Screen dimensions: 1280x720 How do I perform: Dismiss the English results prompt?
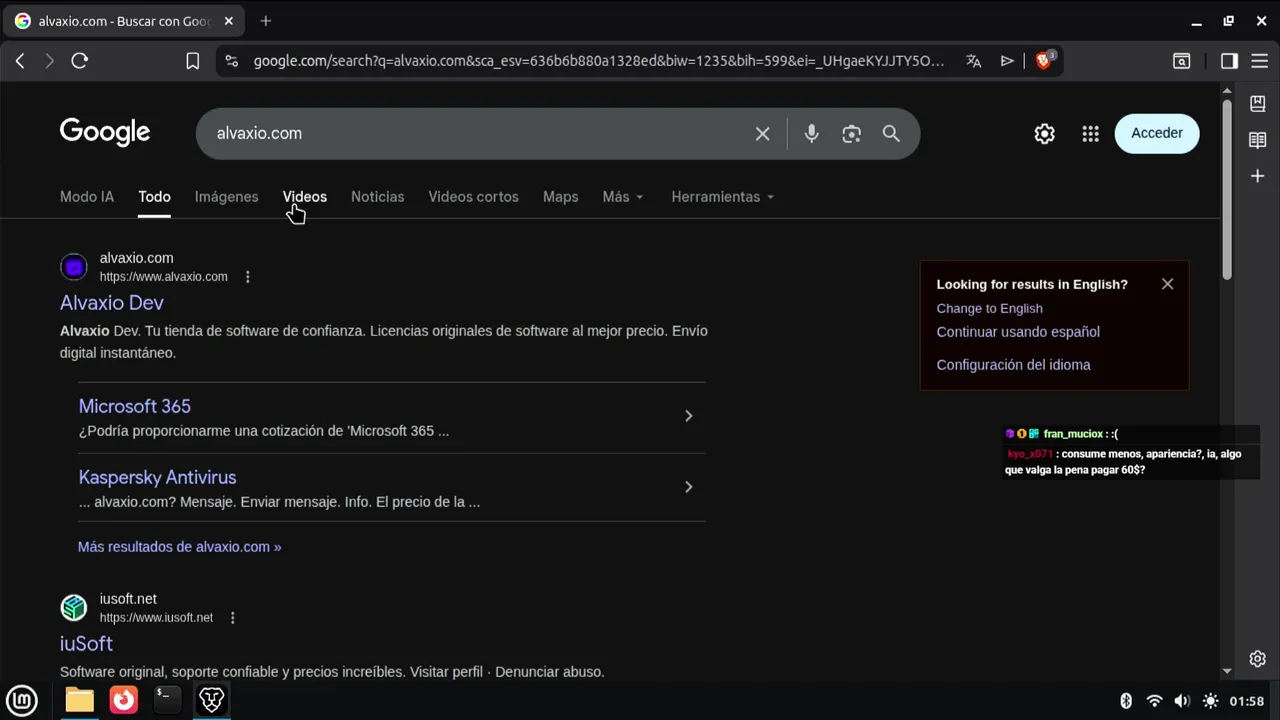(x=1167, y=284)
